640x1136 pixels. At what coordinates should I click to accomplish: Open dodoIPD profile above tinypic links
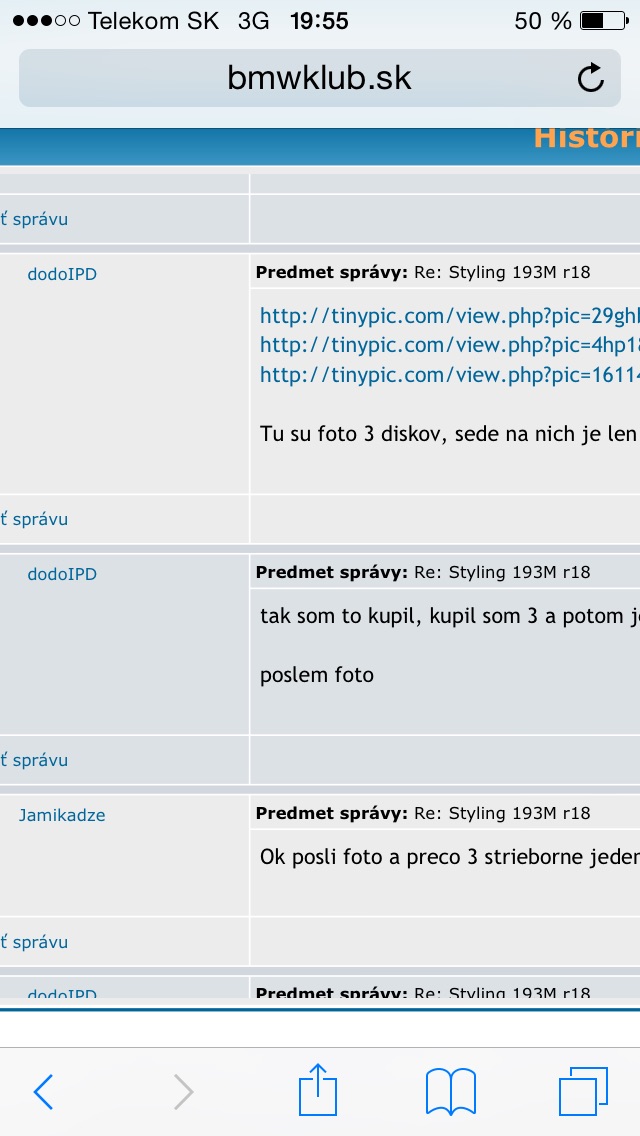[x=62, y=274]
